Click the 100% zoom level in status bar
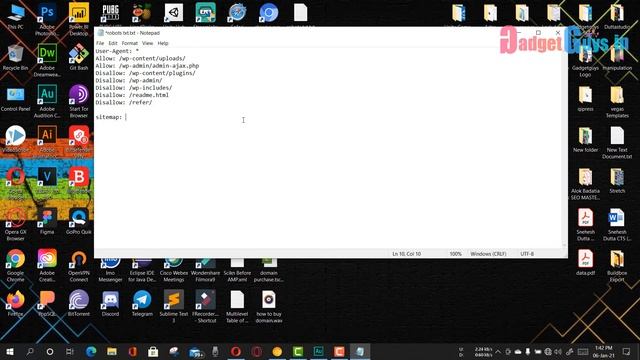 pos(456,254)
